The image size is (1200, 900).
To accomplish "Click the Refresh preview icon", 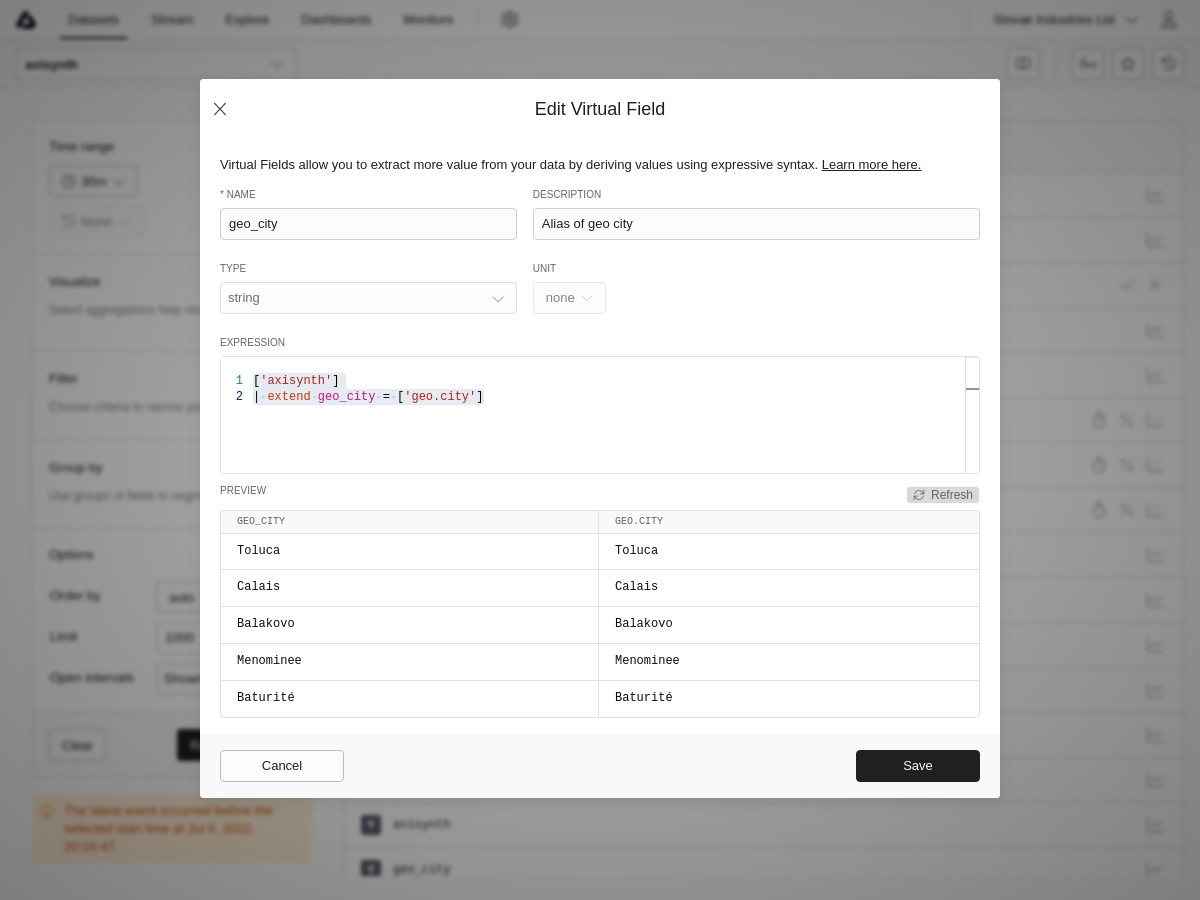I will coord(919,495).
